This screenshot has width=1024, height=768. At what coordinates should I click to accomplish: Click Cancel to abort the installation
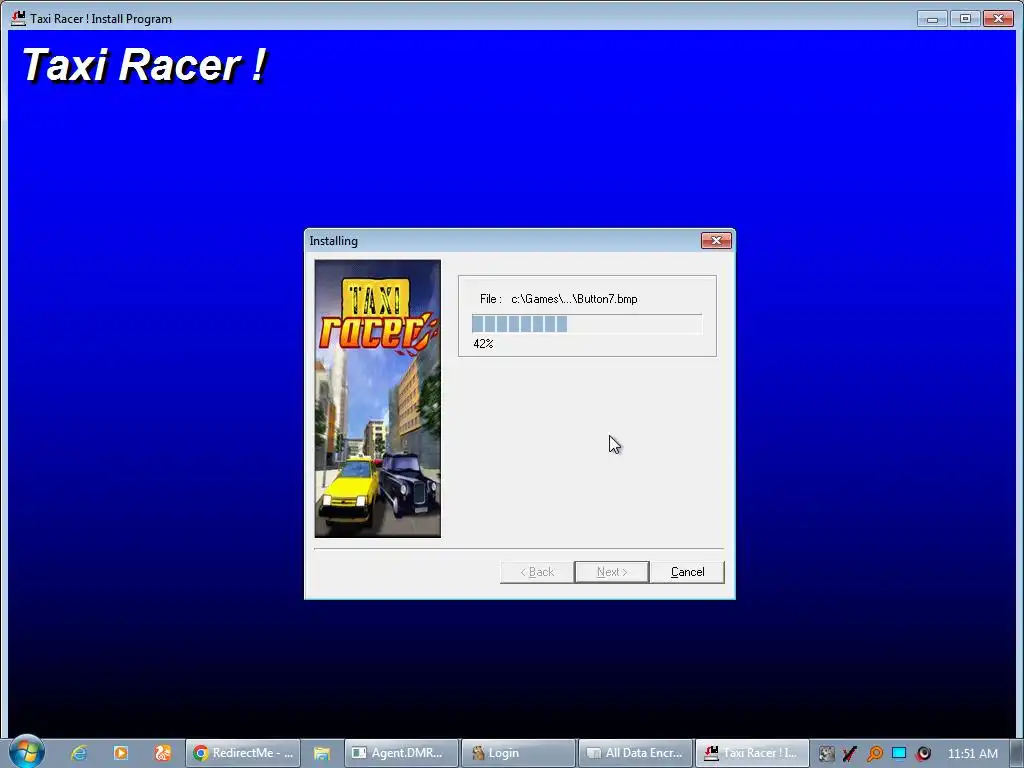[687, 572]
